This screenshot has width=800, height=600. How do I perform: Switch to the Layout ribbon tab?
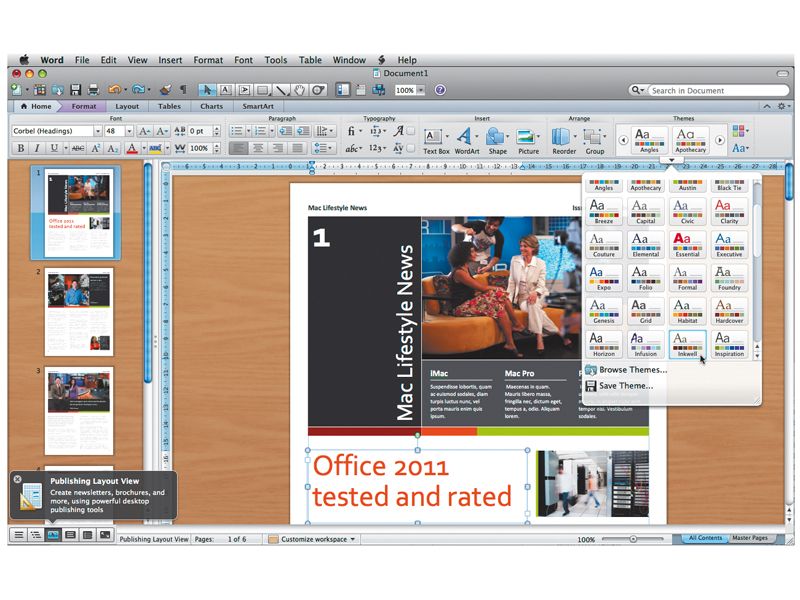pos(127,106)
